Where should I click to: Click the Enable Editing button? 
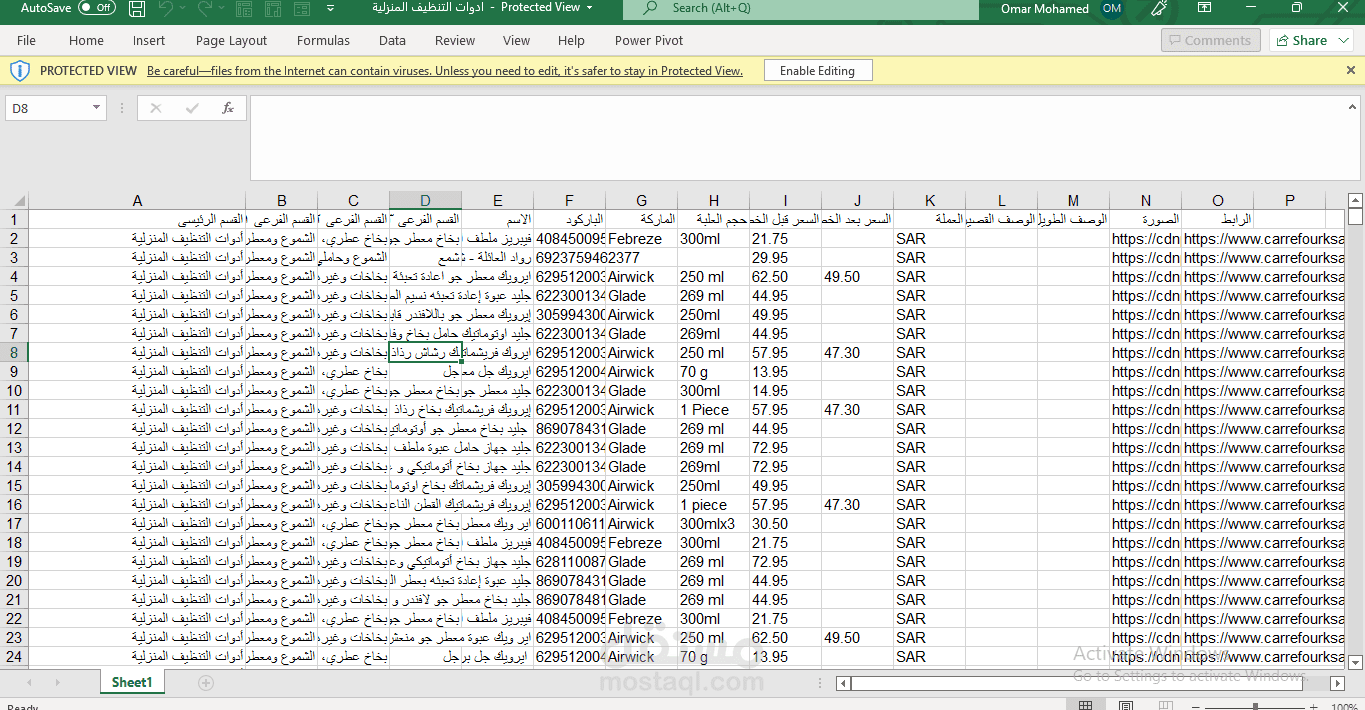point(817,71)
